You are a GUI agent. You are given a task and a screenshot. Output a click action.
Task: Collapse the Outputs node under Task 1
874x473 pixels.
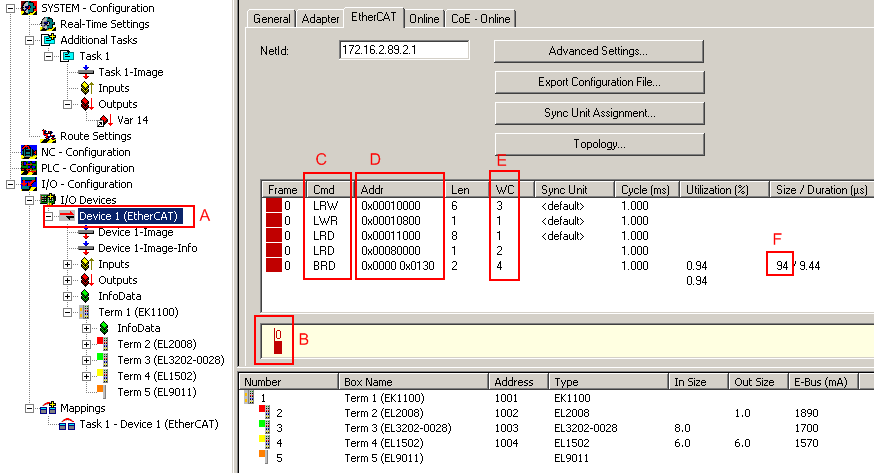coord(67,104)
